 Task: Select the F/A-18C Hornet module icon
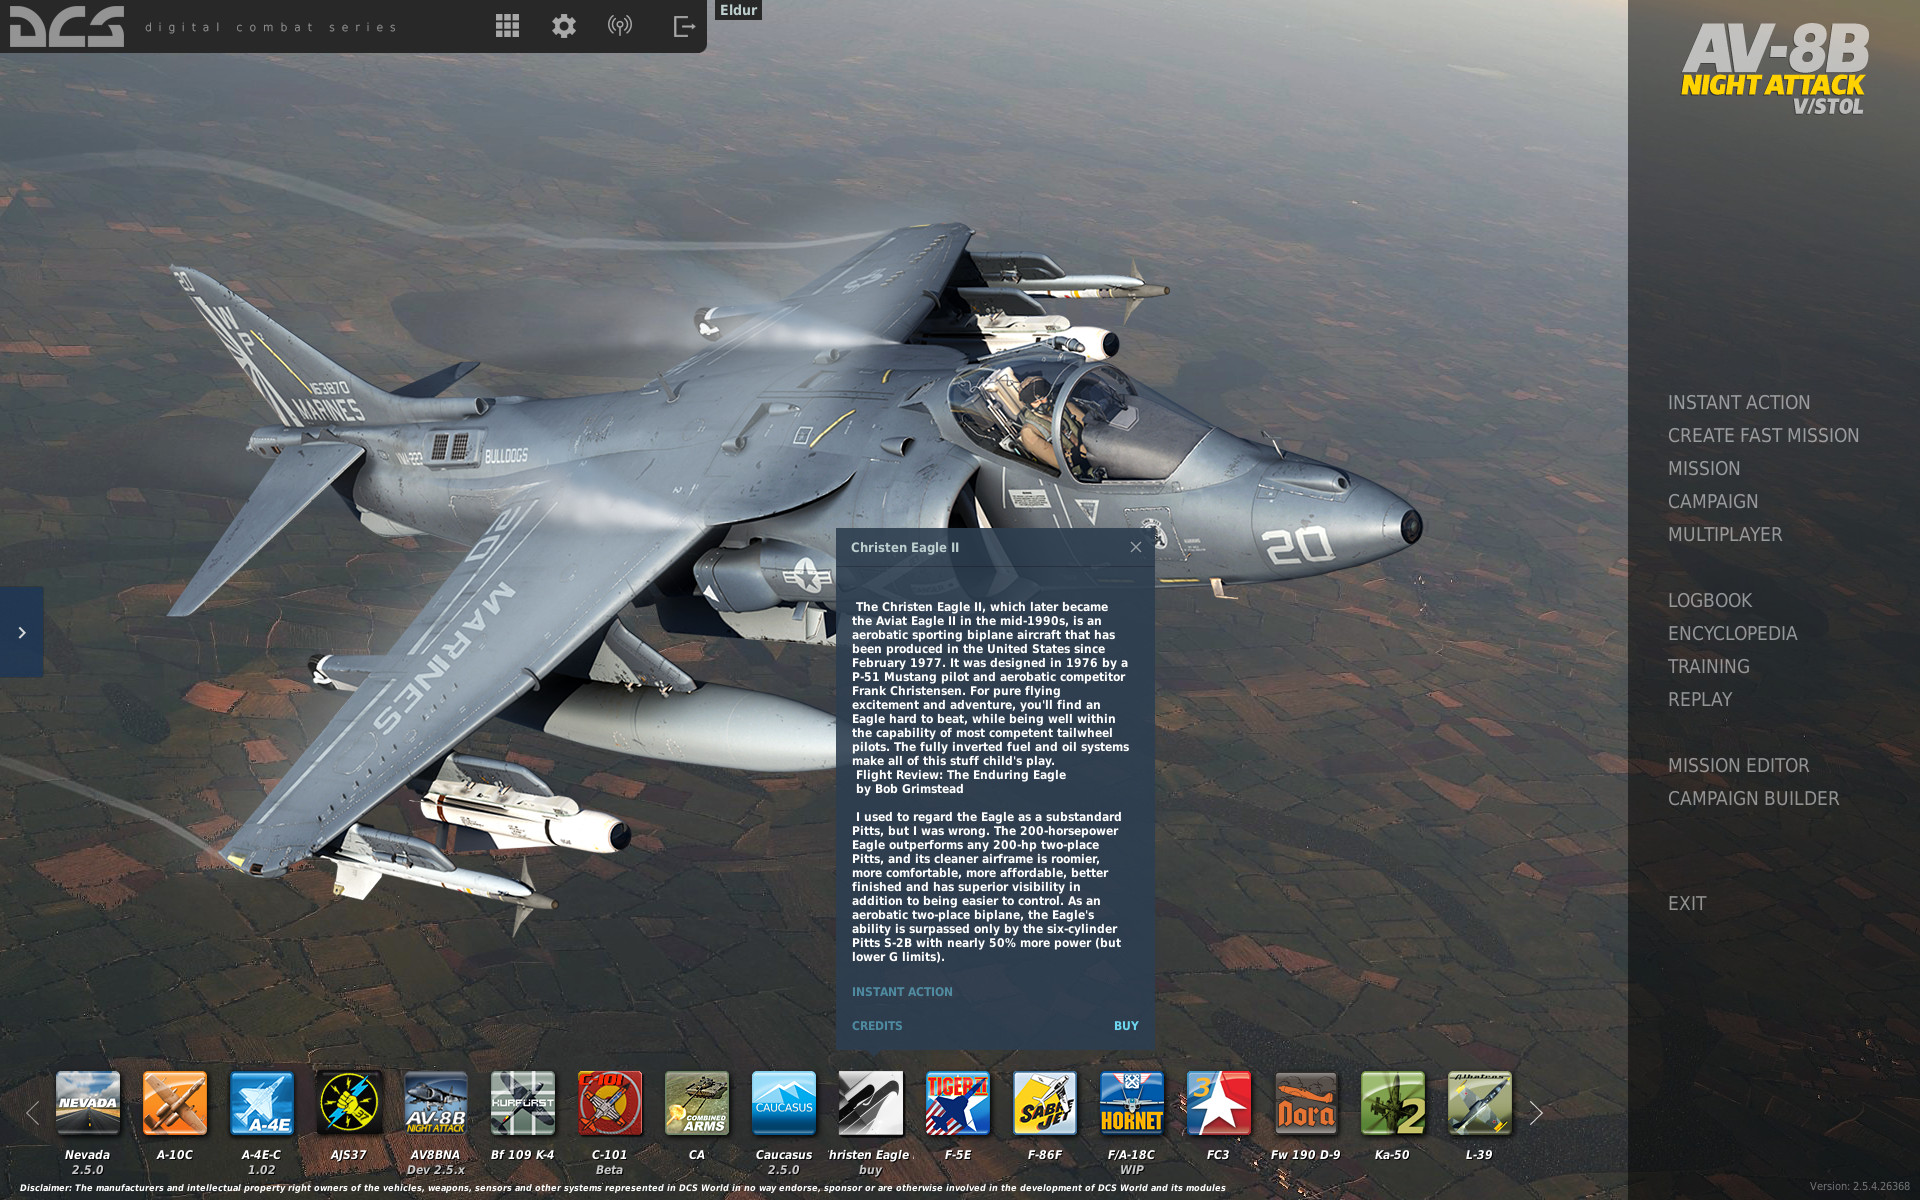tap(1132, 1103)
